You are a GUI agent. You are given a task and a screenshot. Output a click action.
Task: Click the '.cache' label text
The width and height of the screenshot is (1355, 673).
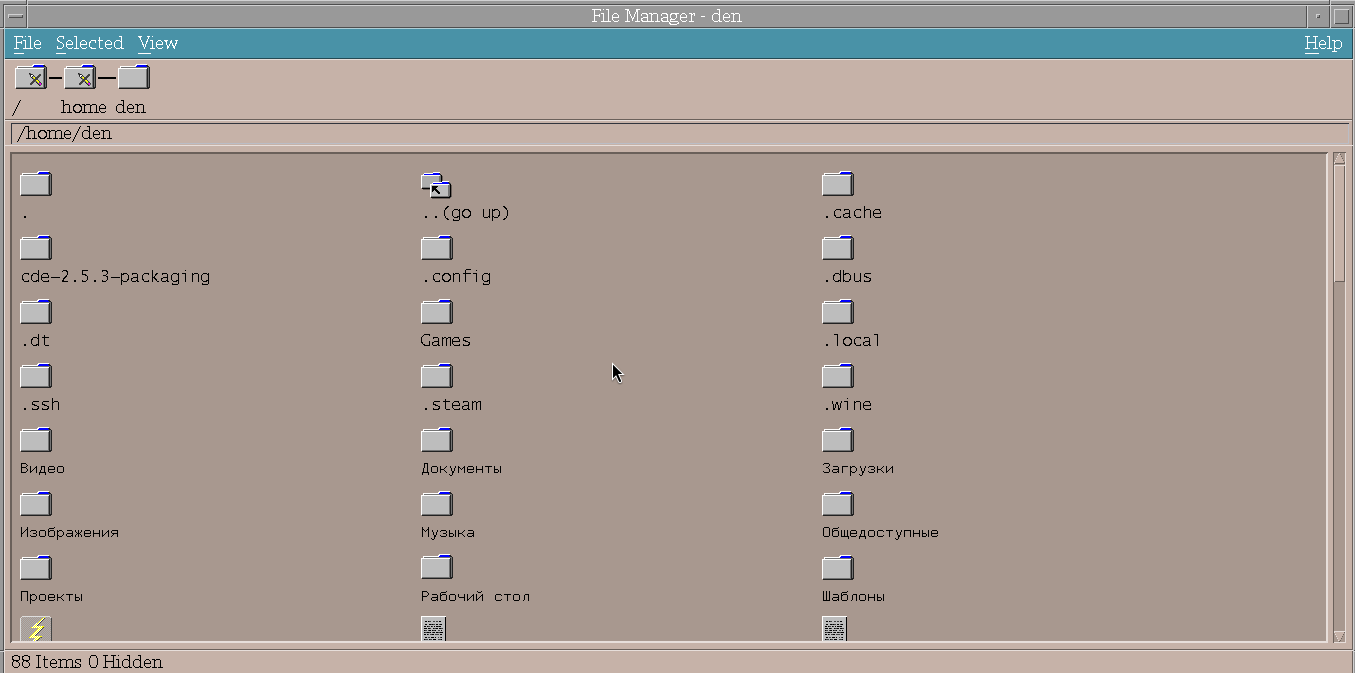click(x=852, y=213)
